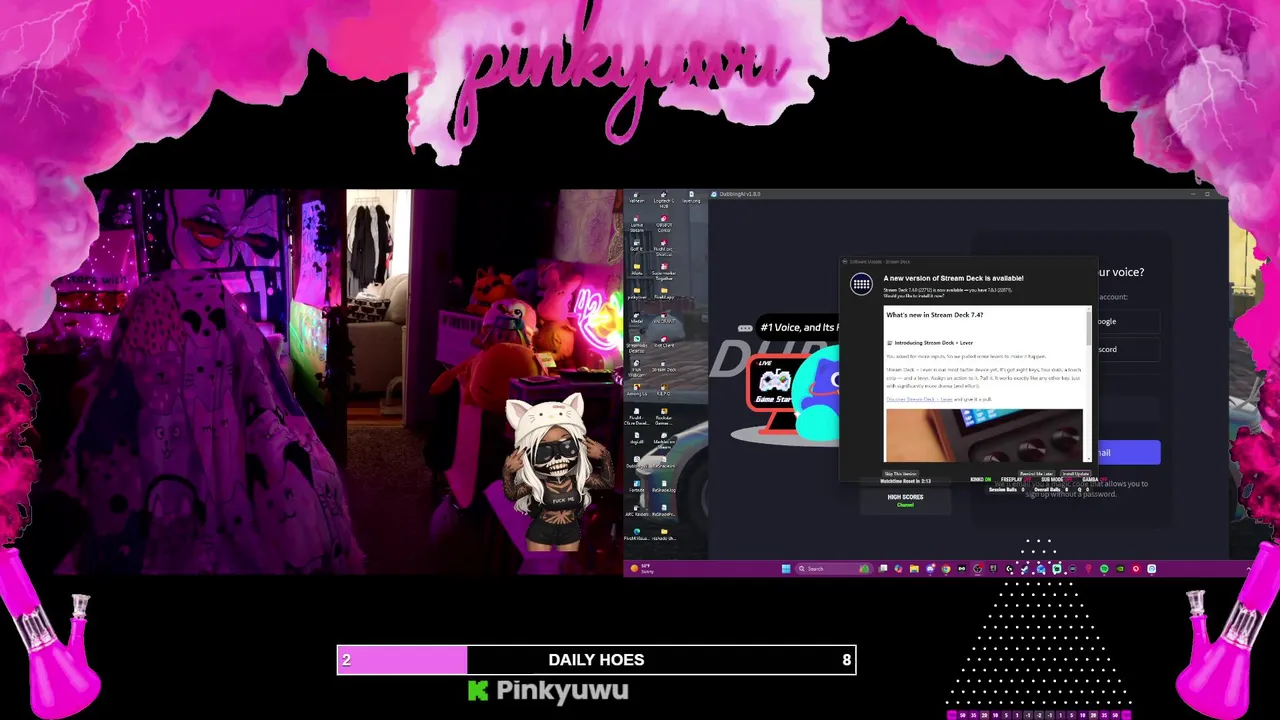The width and height of the screenshot is (1280, 720).
Task: Click Skip This Version button
Action: point(900,473)
